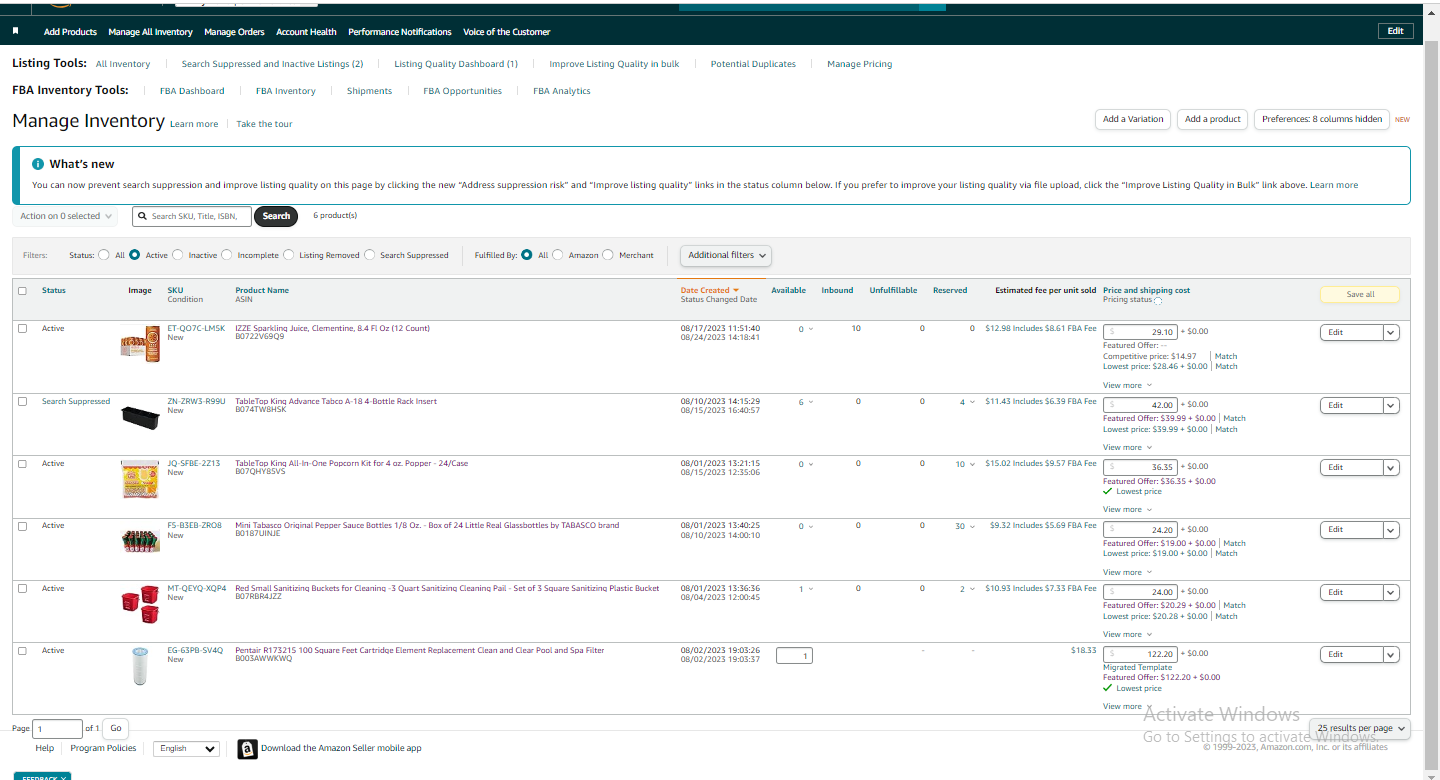Click the bookmark flag icon in the top bar
1440x780 pixels.
[16, 31]
